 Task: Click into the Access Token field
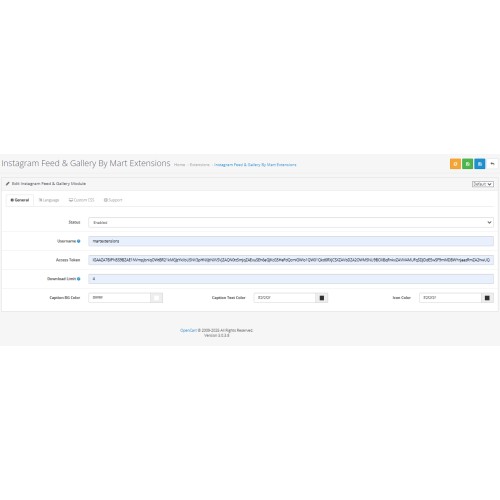[x=291, y=260]
